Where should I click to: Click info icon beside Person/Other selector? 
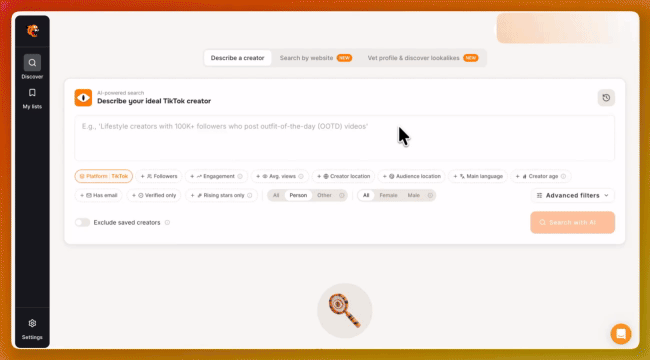tap(342, 195)
